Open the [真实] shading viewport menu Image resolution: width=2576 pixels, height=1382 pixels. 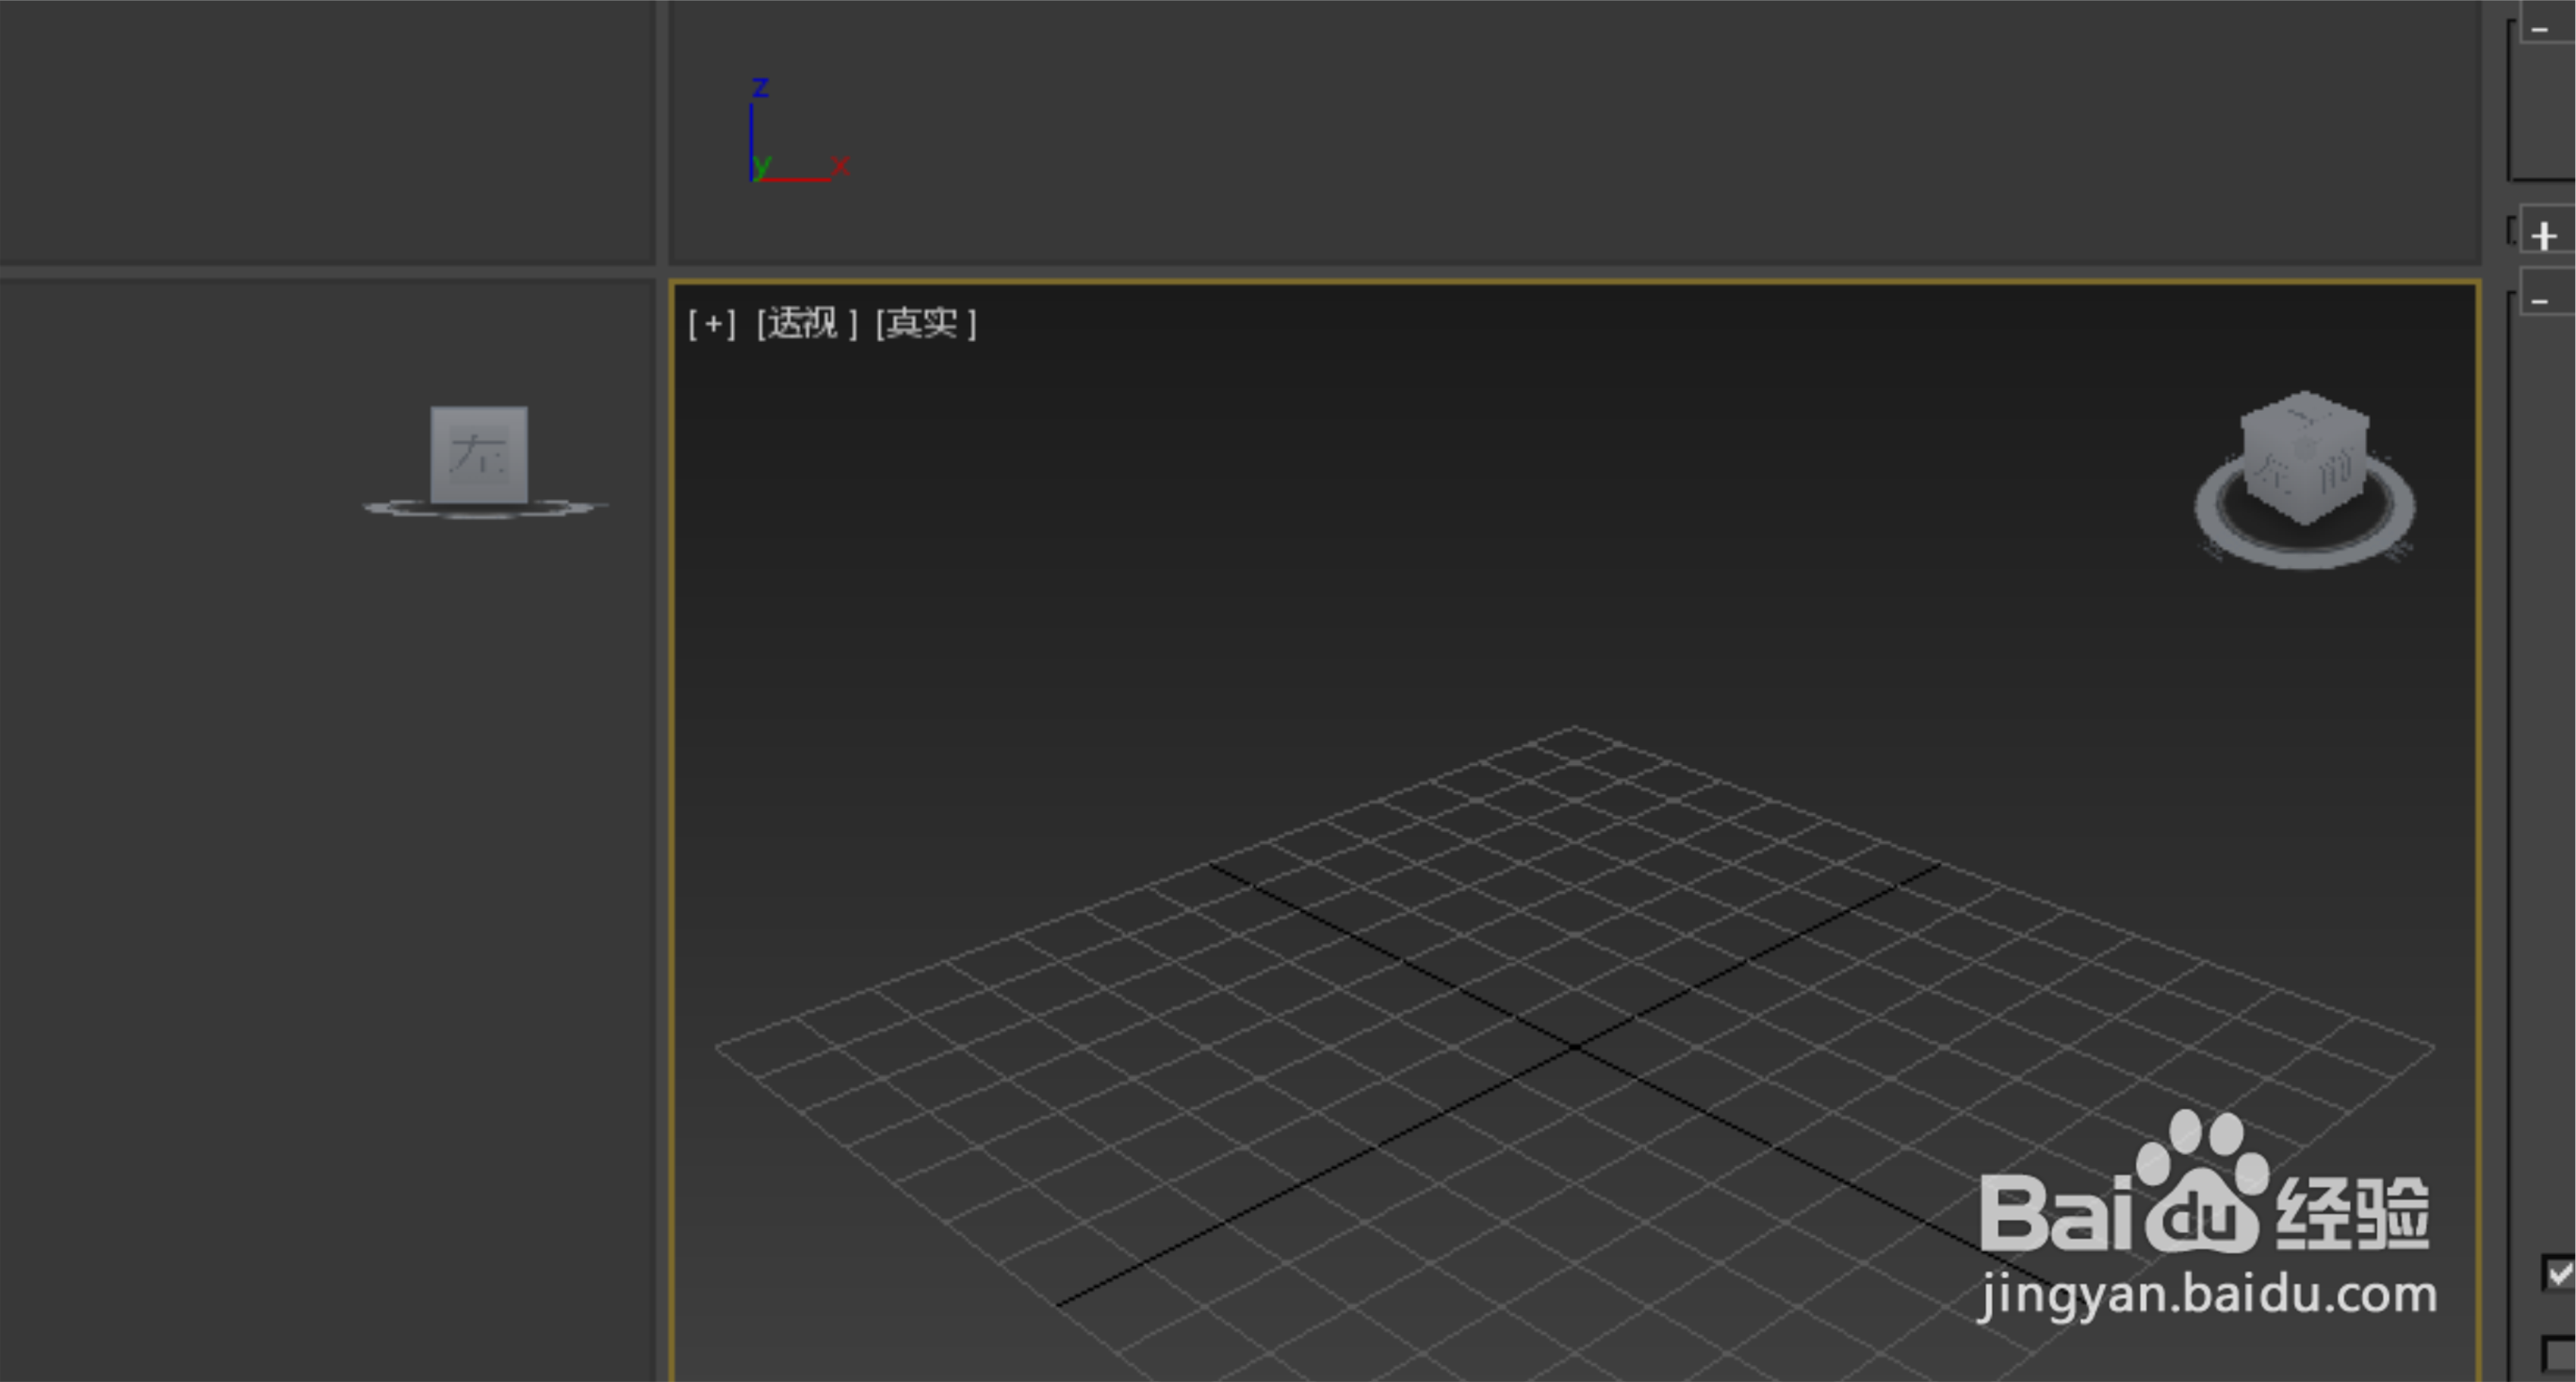pyautogui.click(x=926, y=323)
